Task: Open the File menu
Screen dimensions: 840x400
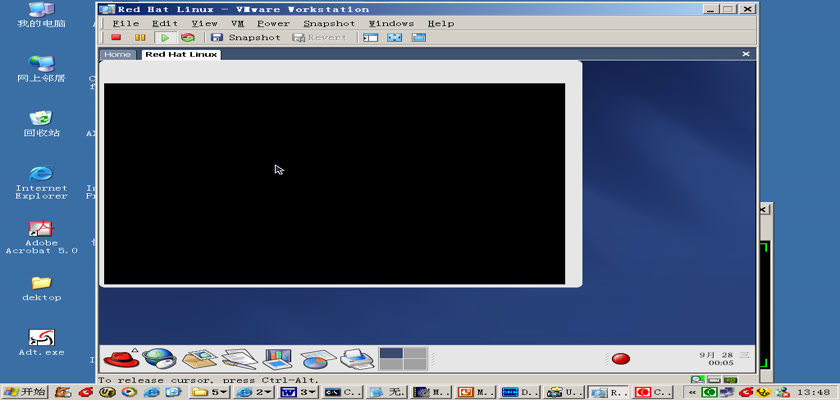Action: click(x=126, y=23)
